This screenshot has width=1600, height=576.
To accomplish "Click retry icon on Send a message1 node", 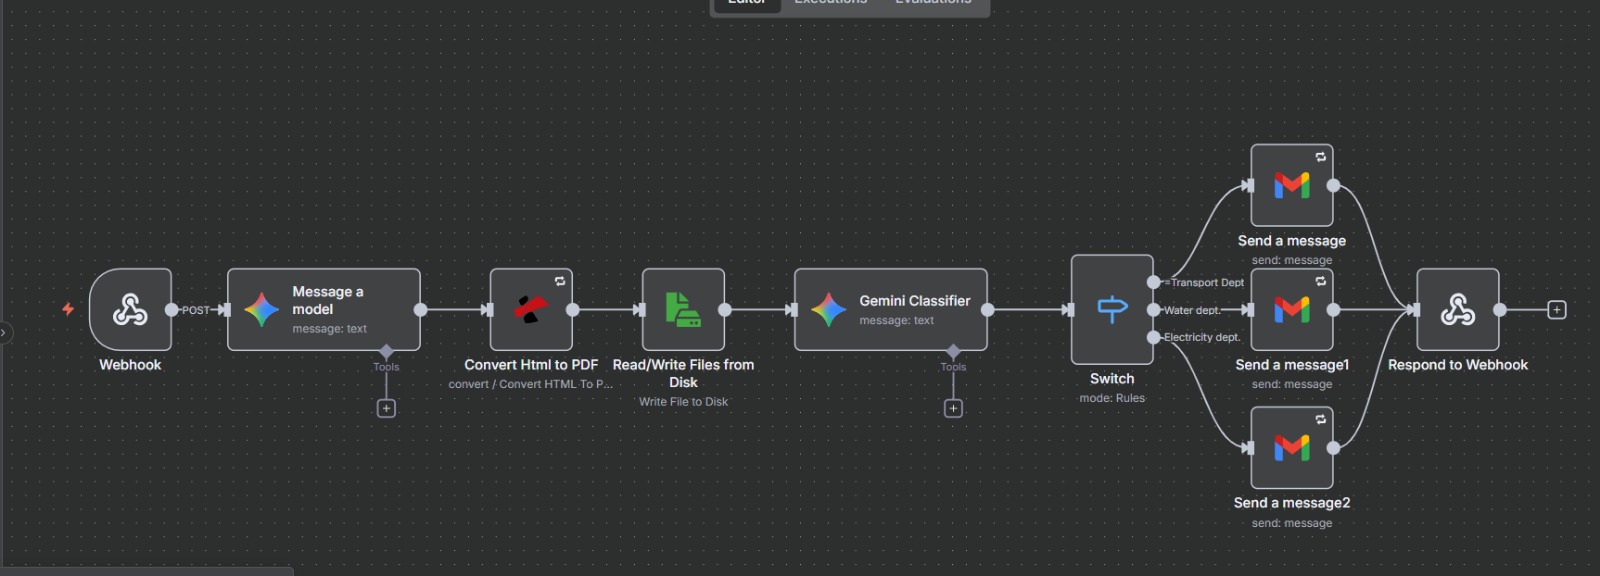I will (1321, 281).
